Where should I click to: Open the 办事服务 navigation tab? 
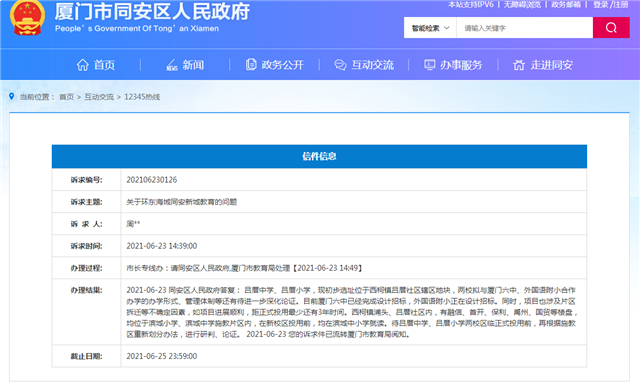[x=461, y=64]
